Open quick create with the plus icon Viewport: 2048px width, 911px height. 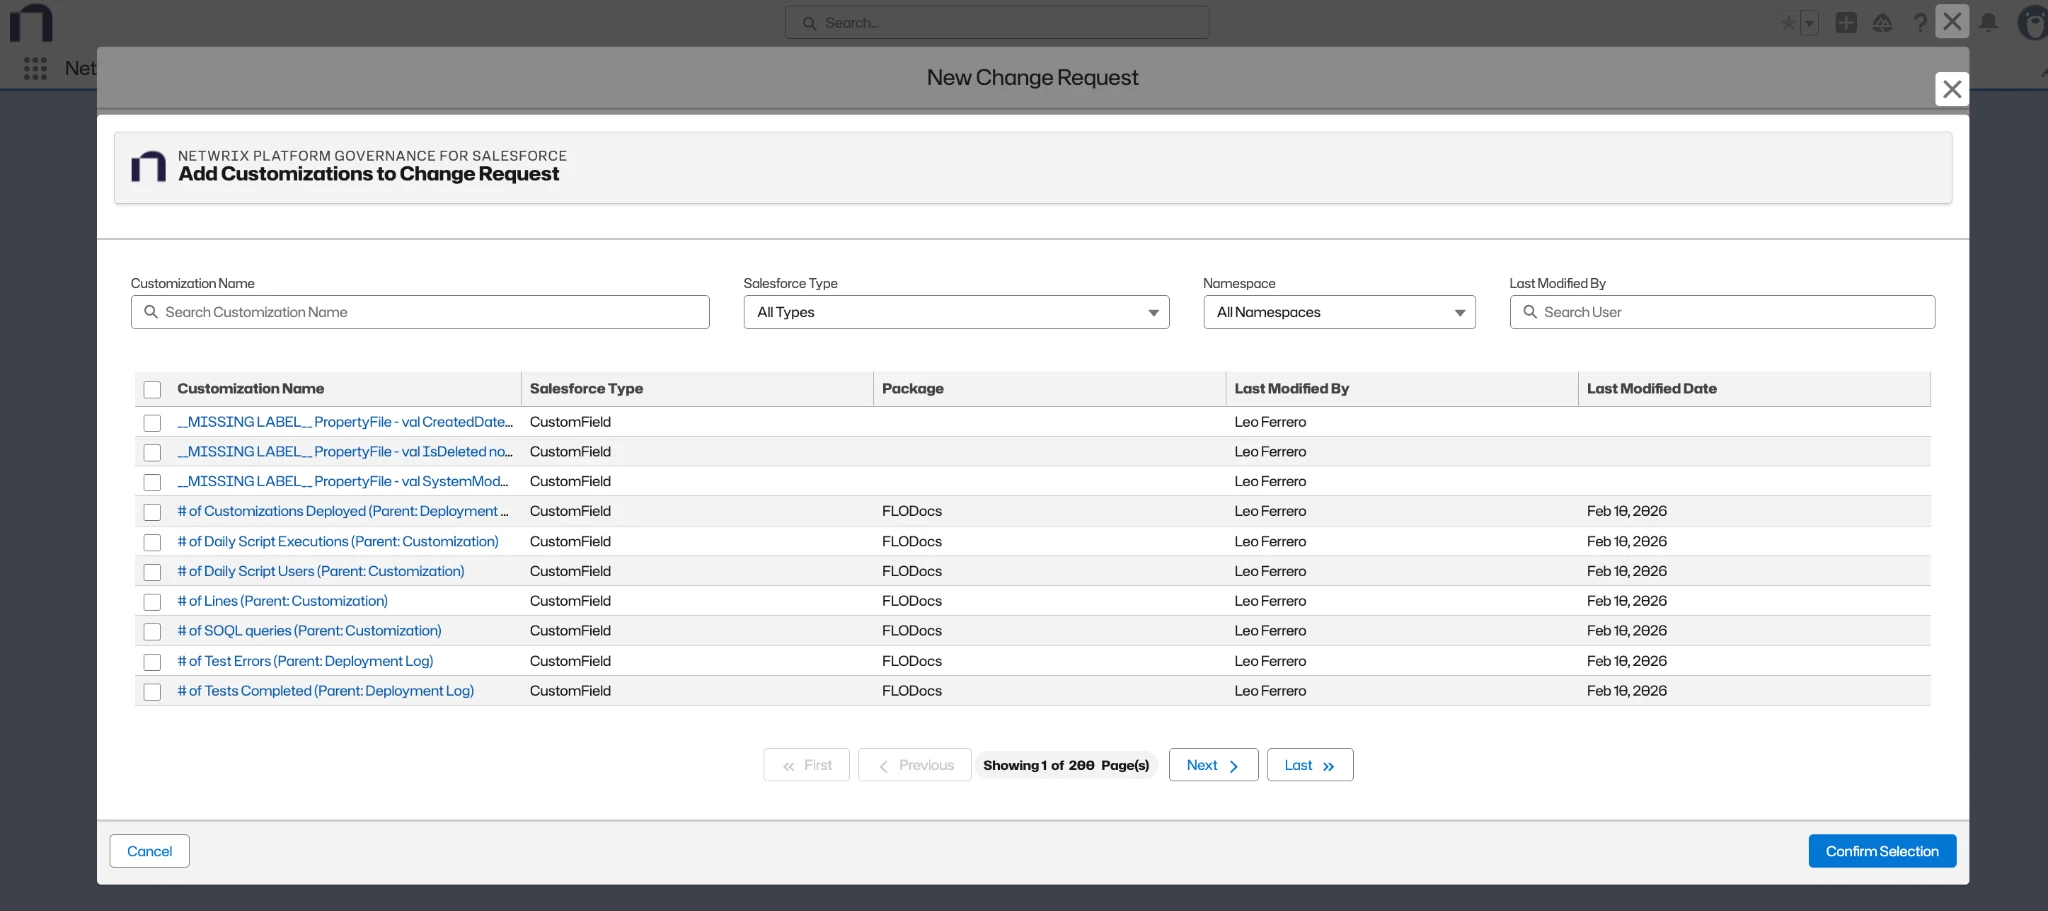coord(1845,22)
